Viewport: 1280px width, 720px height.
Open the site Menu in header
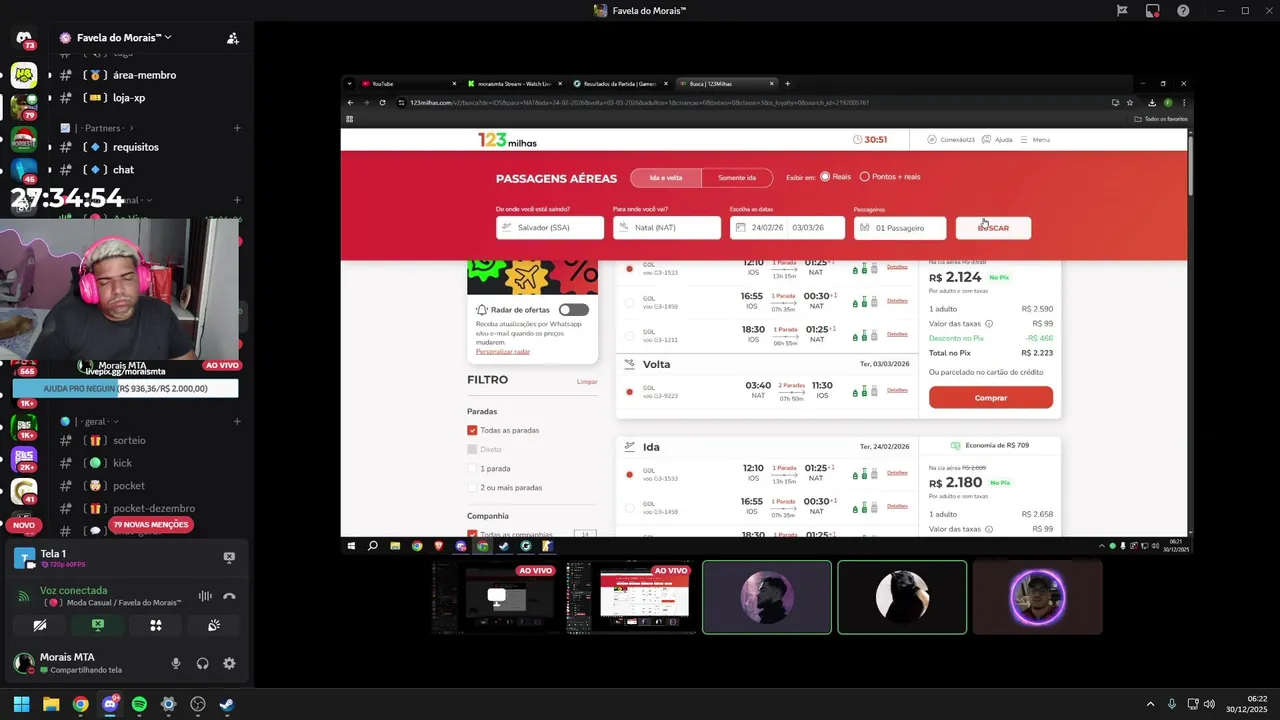(1035, 140)
